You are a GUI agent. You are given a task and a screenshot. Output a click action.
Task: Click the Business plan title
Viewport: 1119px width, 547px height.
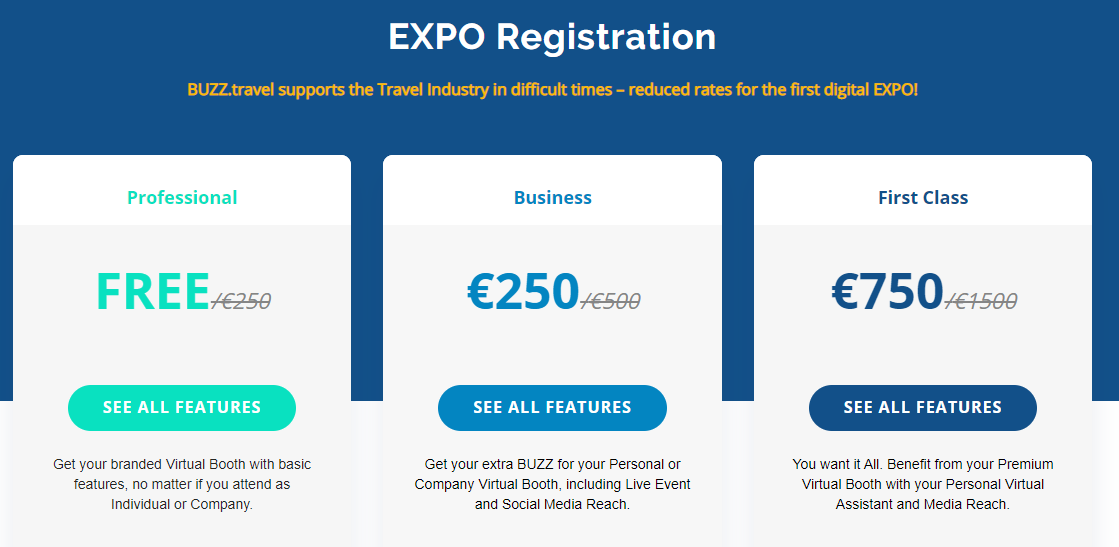(x=552, y=197)
